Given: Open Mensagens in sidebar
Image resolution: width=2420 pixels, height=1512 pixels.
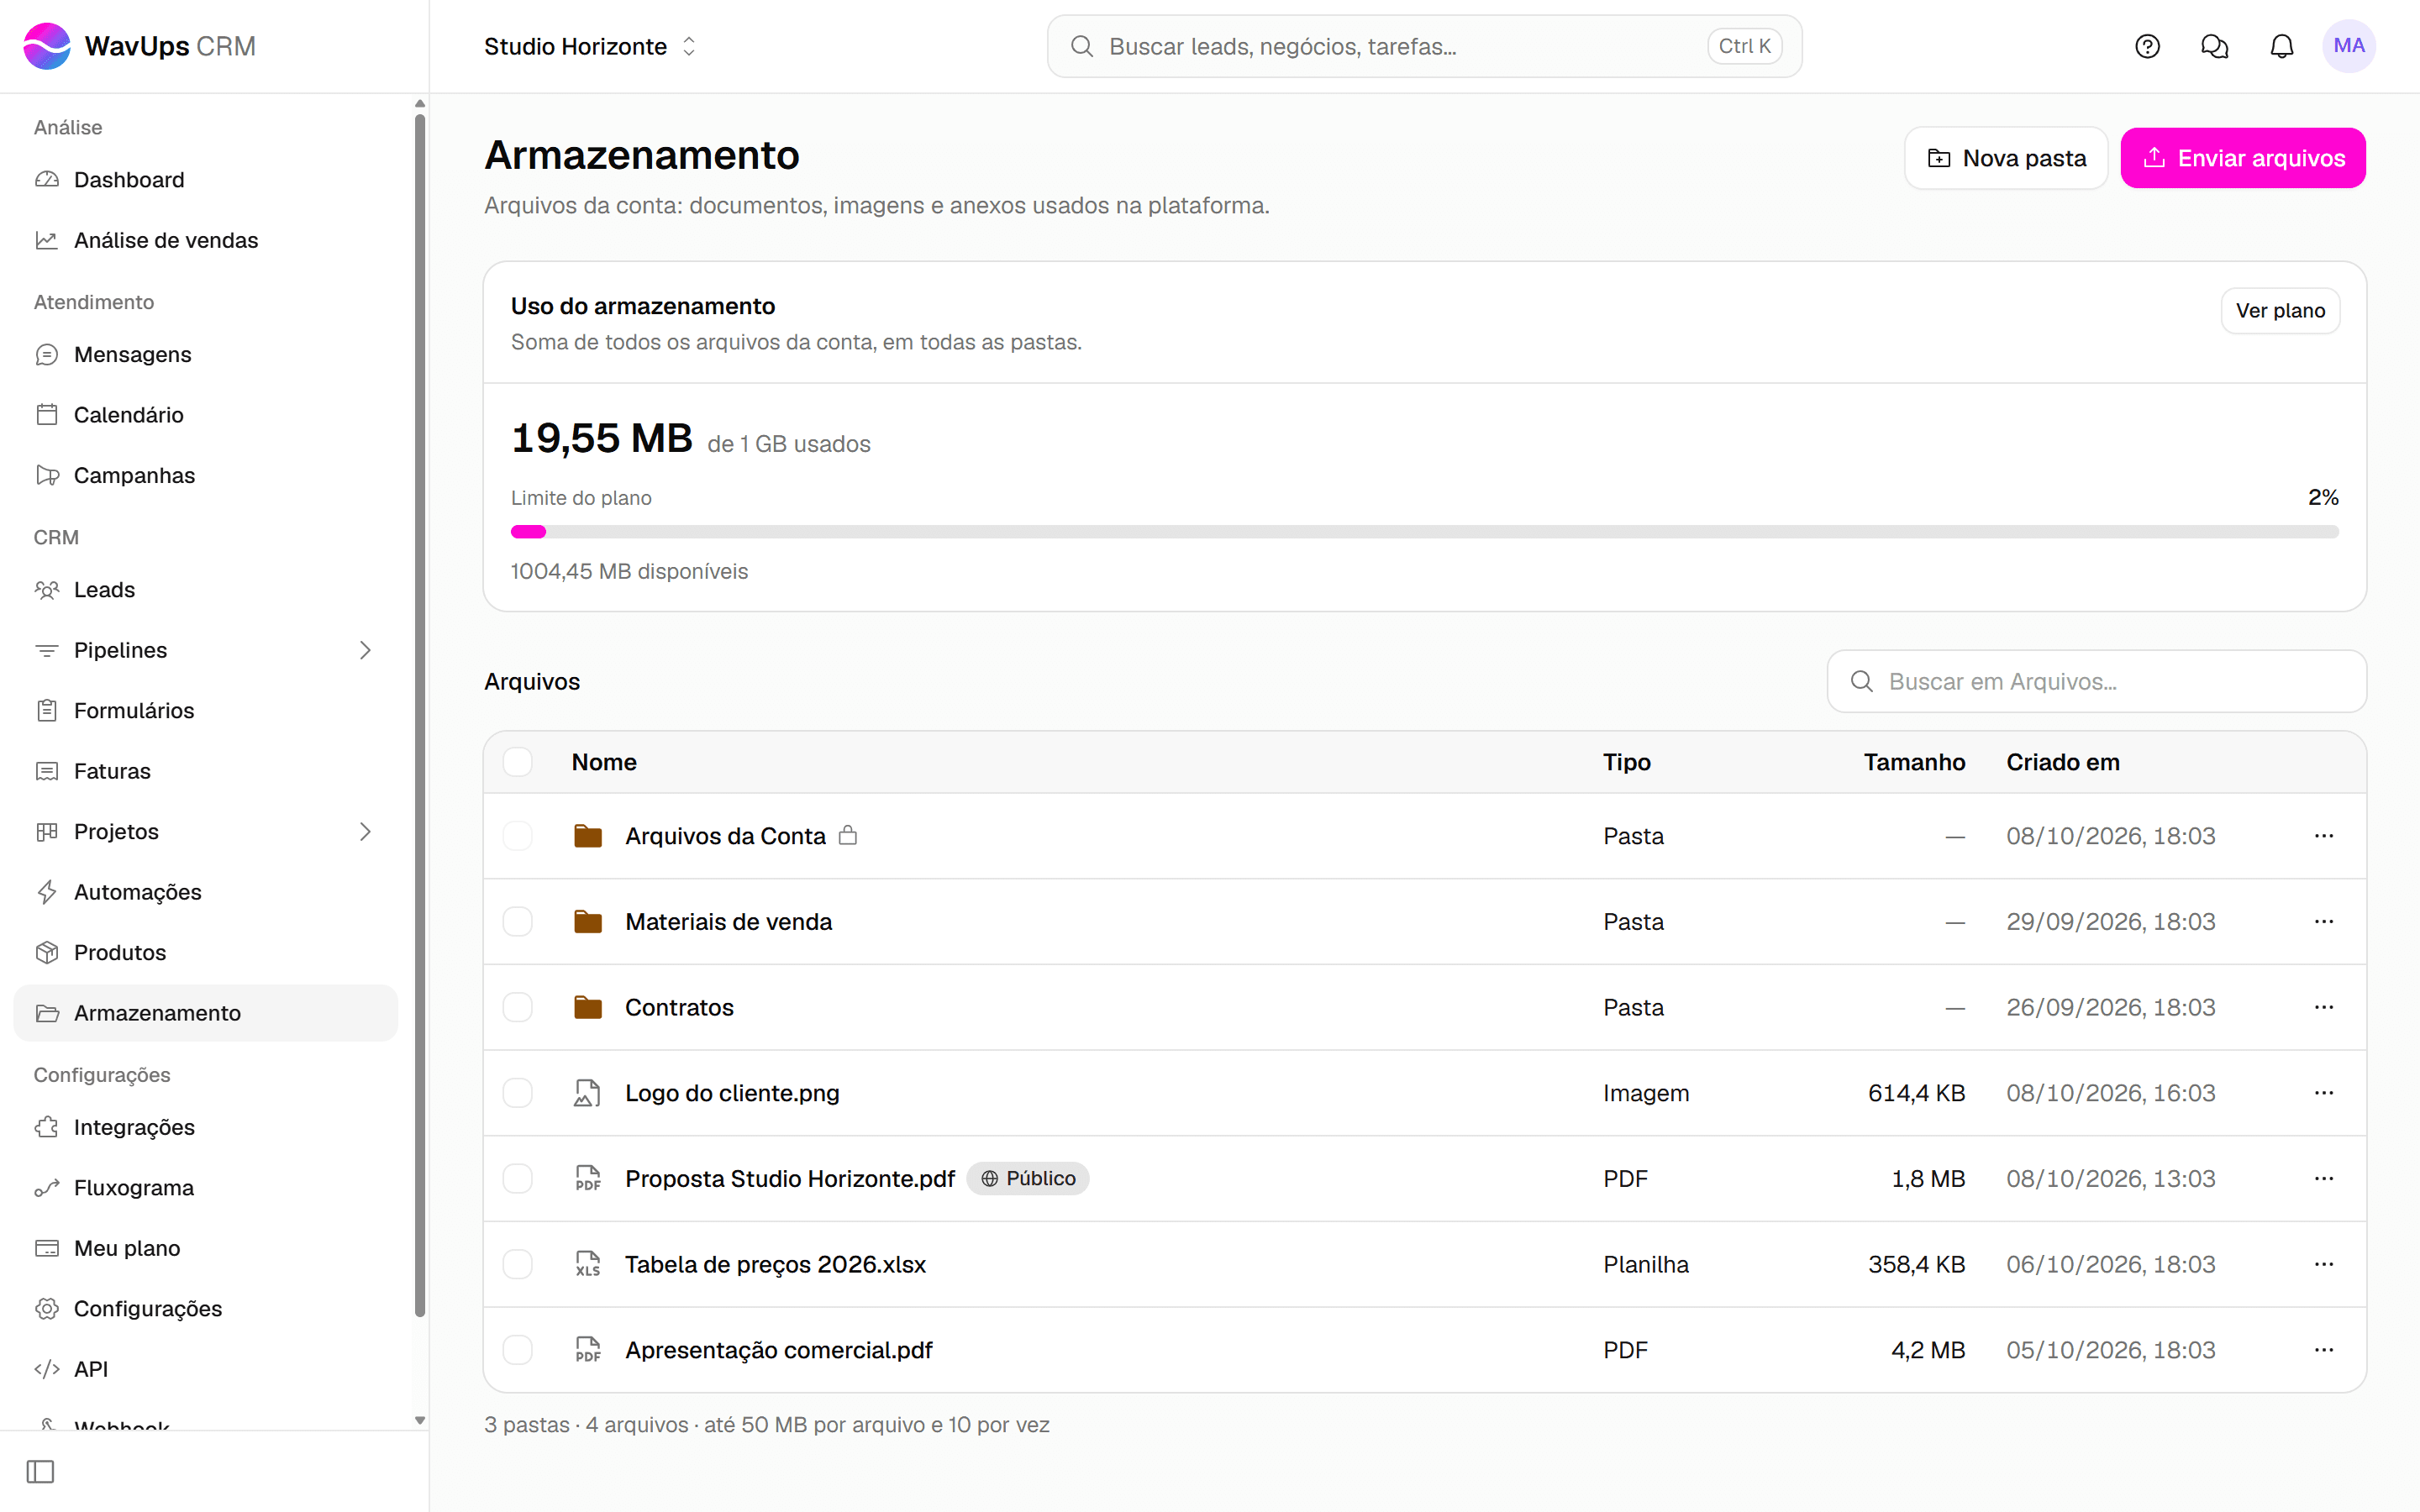Looking at the screenshot, I should click(x=205, y=354).
